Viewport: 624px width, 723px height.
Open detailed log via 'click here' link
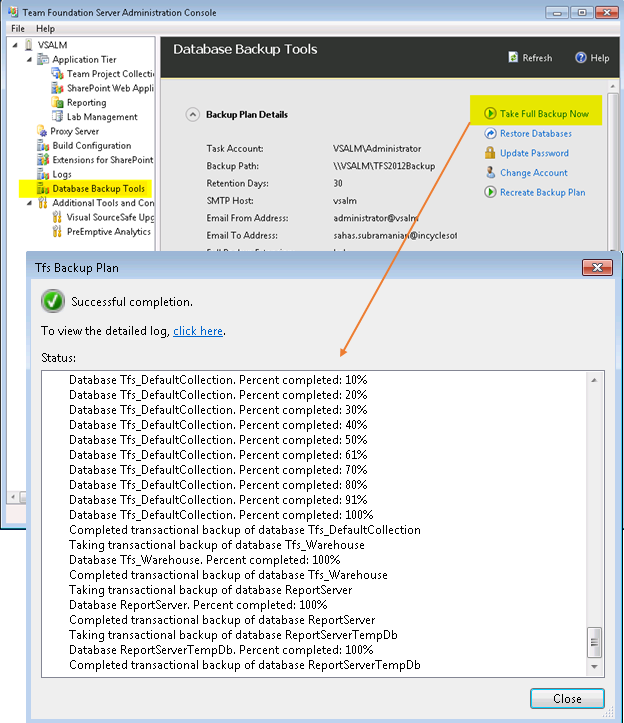coord(197,331)
